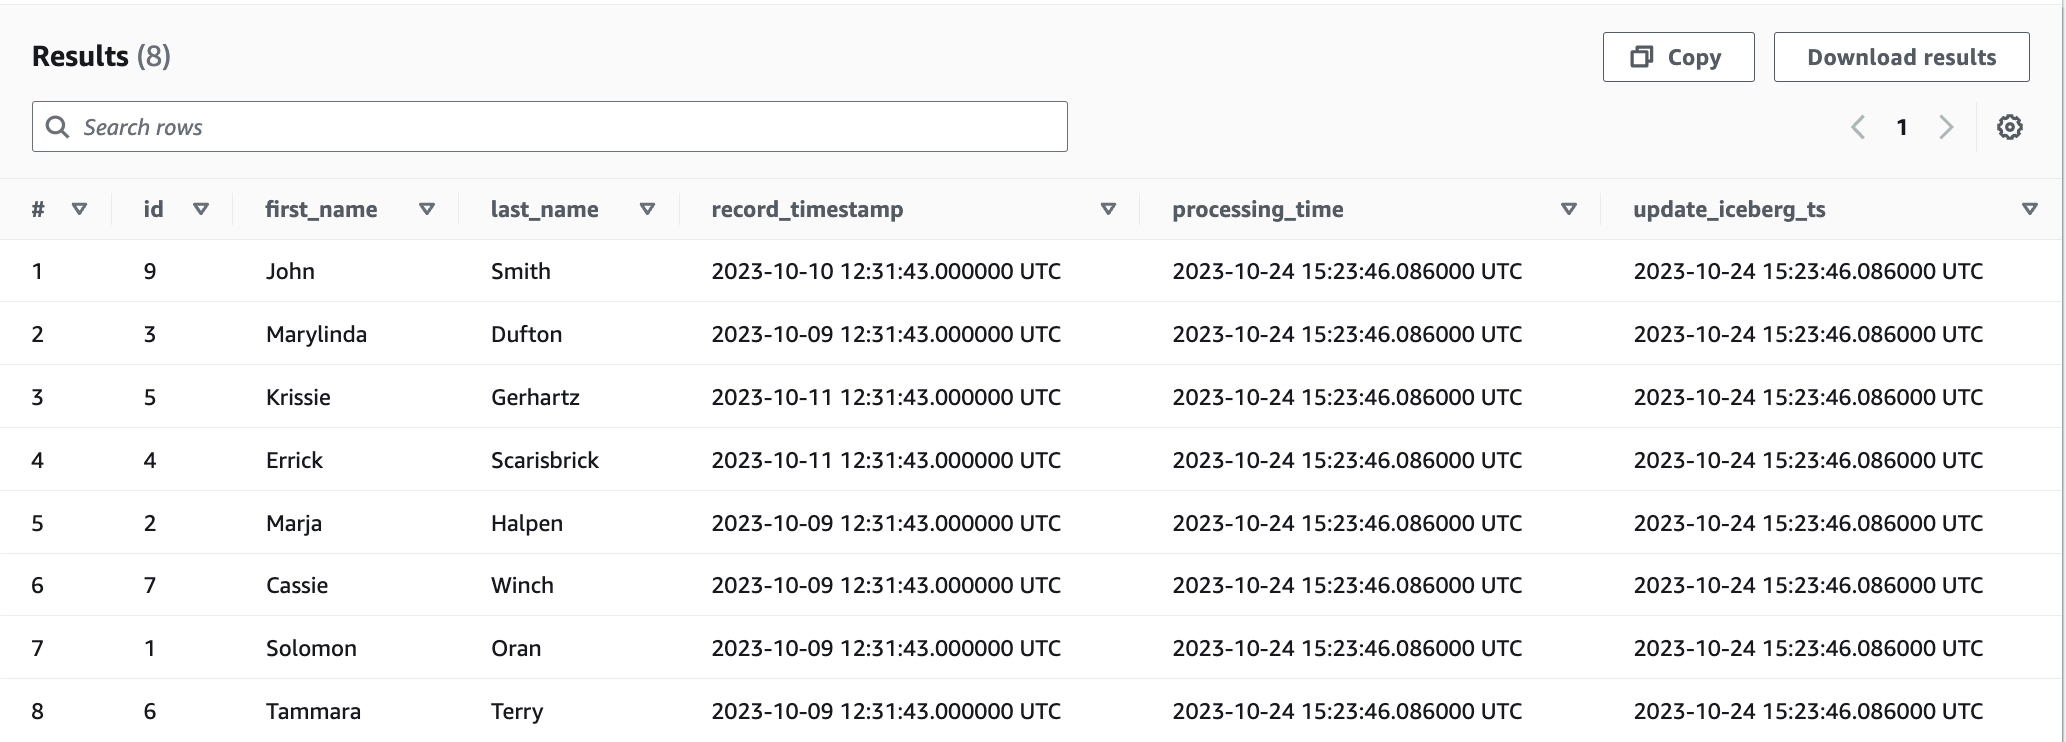This screenshot has height=742, width=2066.
Task: Open the last_name column filter dropdown
Action: (x=647, y=209)
